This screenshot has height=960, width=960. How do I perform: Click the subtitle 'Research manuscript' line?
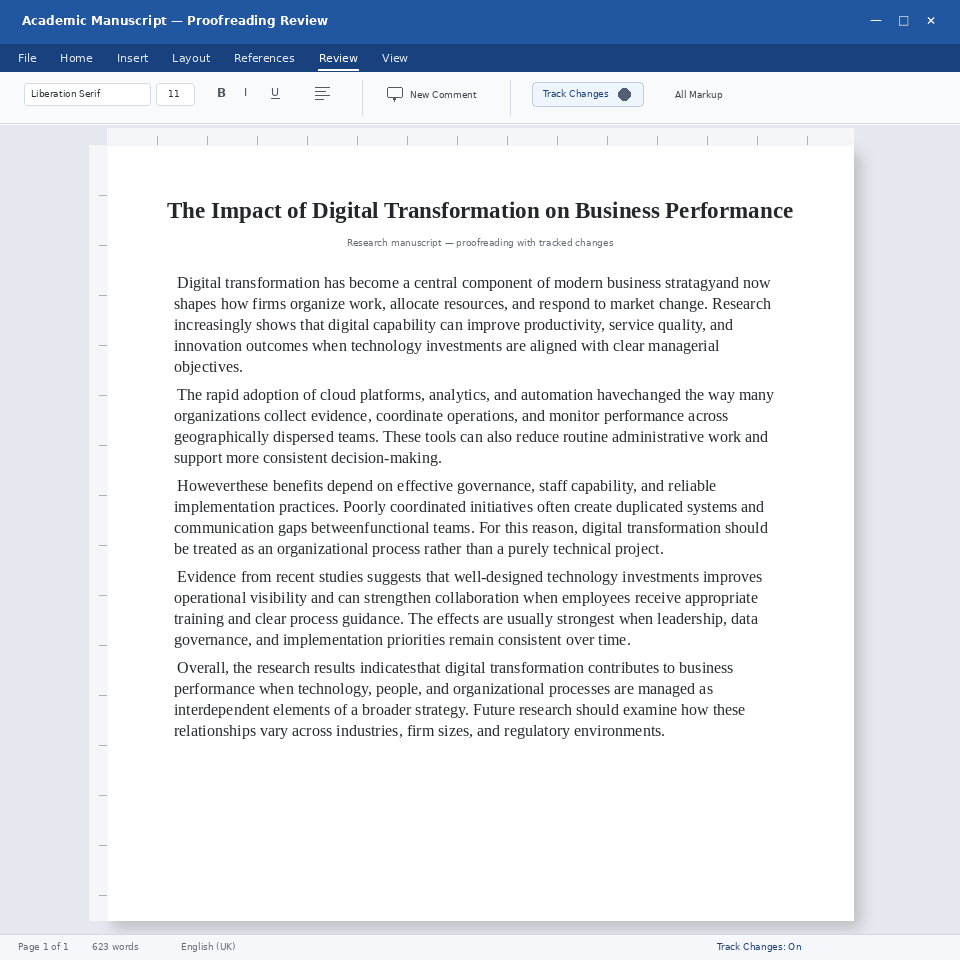tap(480, 242)
